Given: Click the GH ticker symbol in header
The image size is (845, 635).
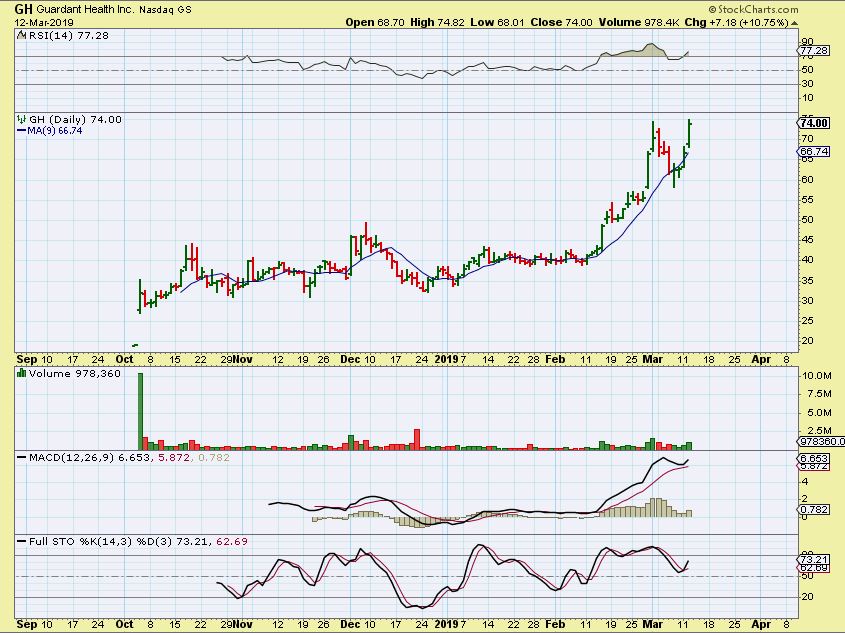Looking at the screenshot, I should 24,9.
